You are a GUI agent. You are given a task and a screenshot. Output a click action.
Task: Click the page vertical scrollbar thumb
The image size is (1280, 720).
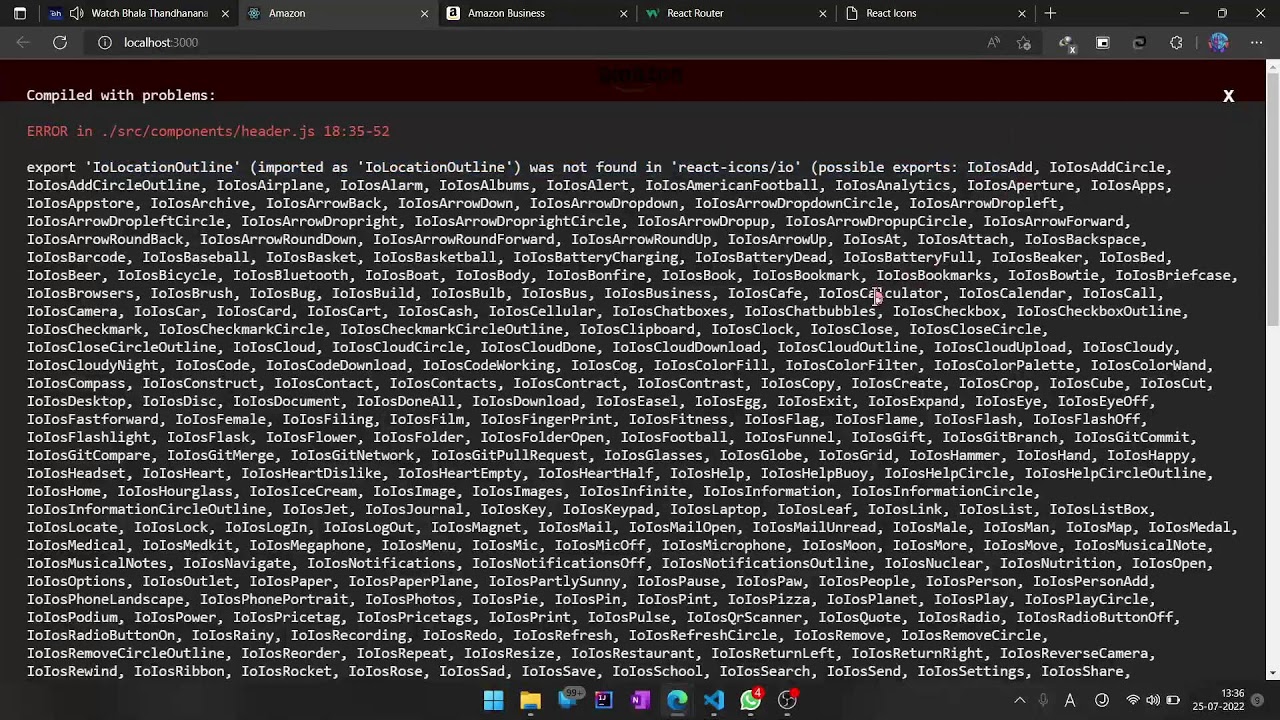[x=1272, y=200]
